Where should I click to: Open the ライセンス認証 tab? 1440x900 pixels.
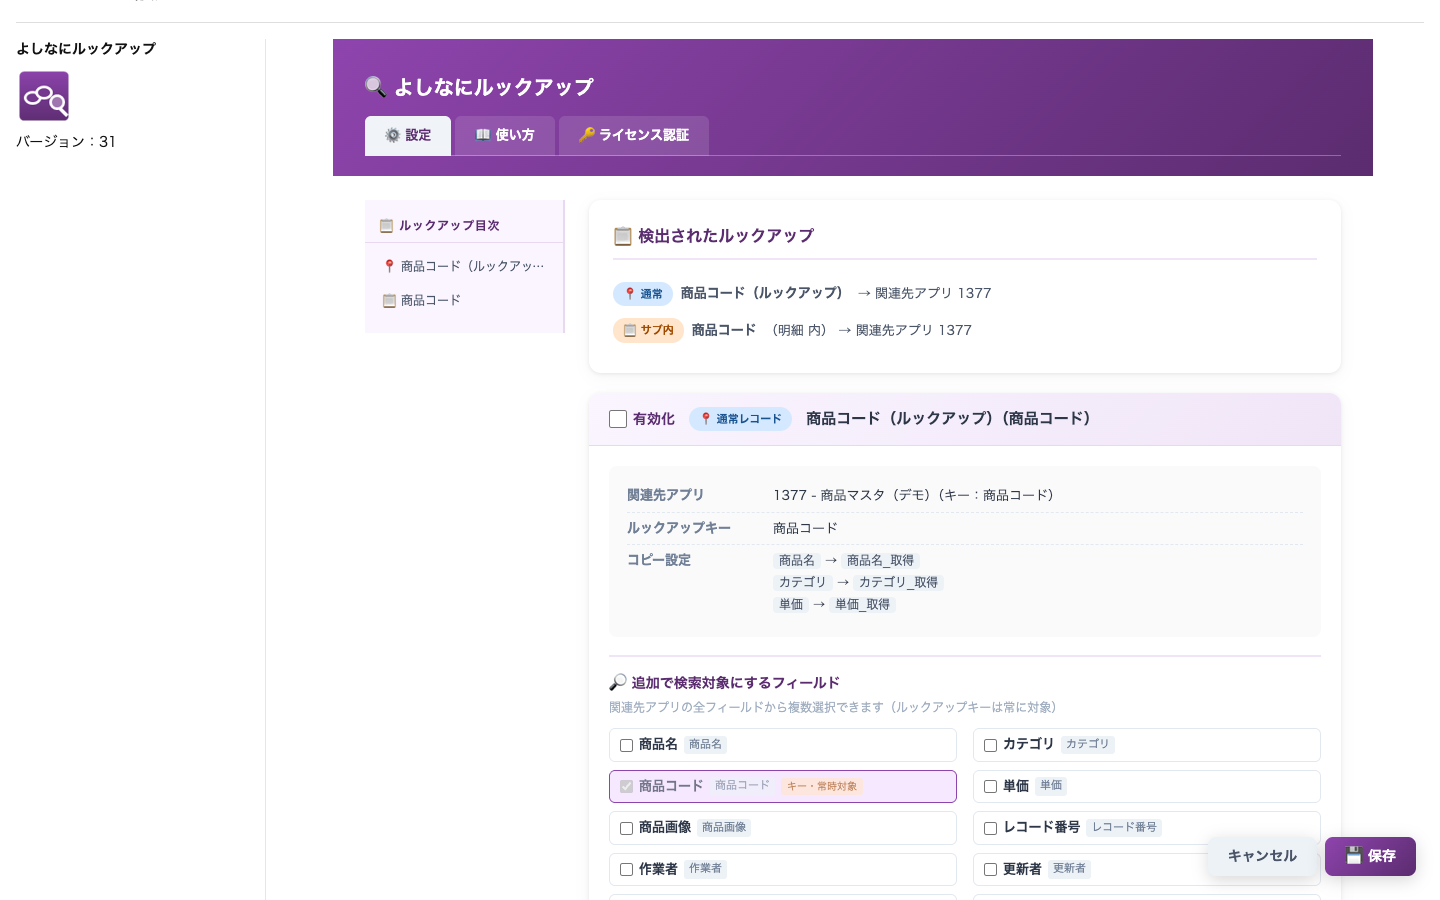pyautogui.click(x=634, y=136)
